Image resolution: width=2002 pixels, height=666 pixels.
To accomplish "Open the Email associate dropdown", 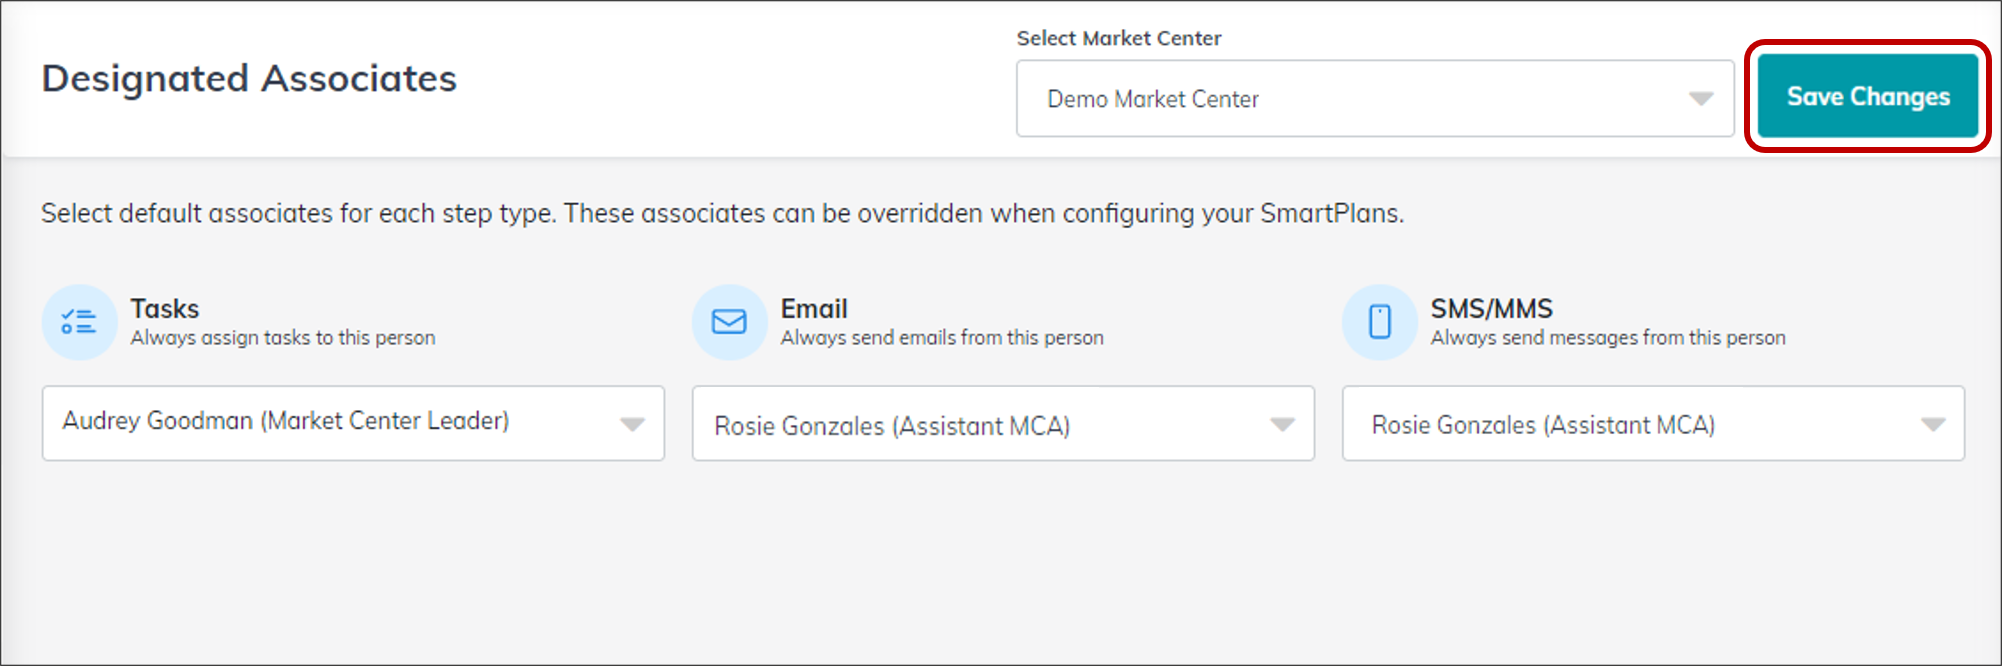I will tap(1003, 423).
